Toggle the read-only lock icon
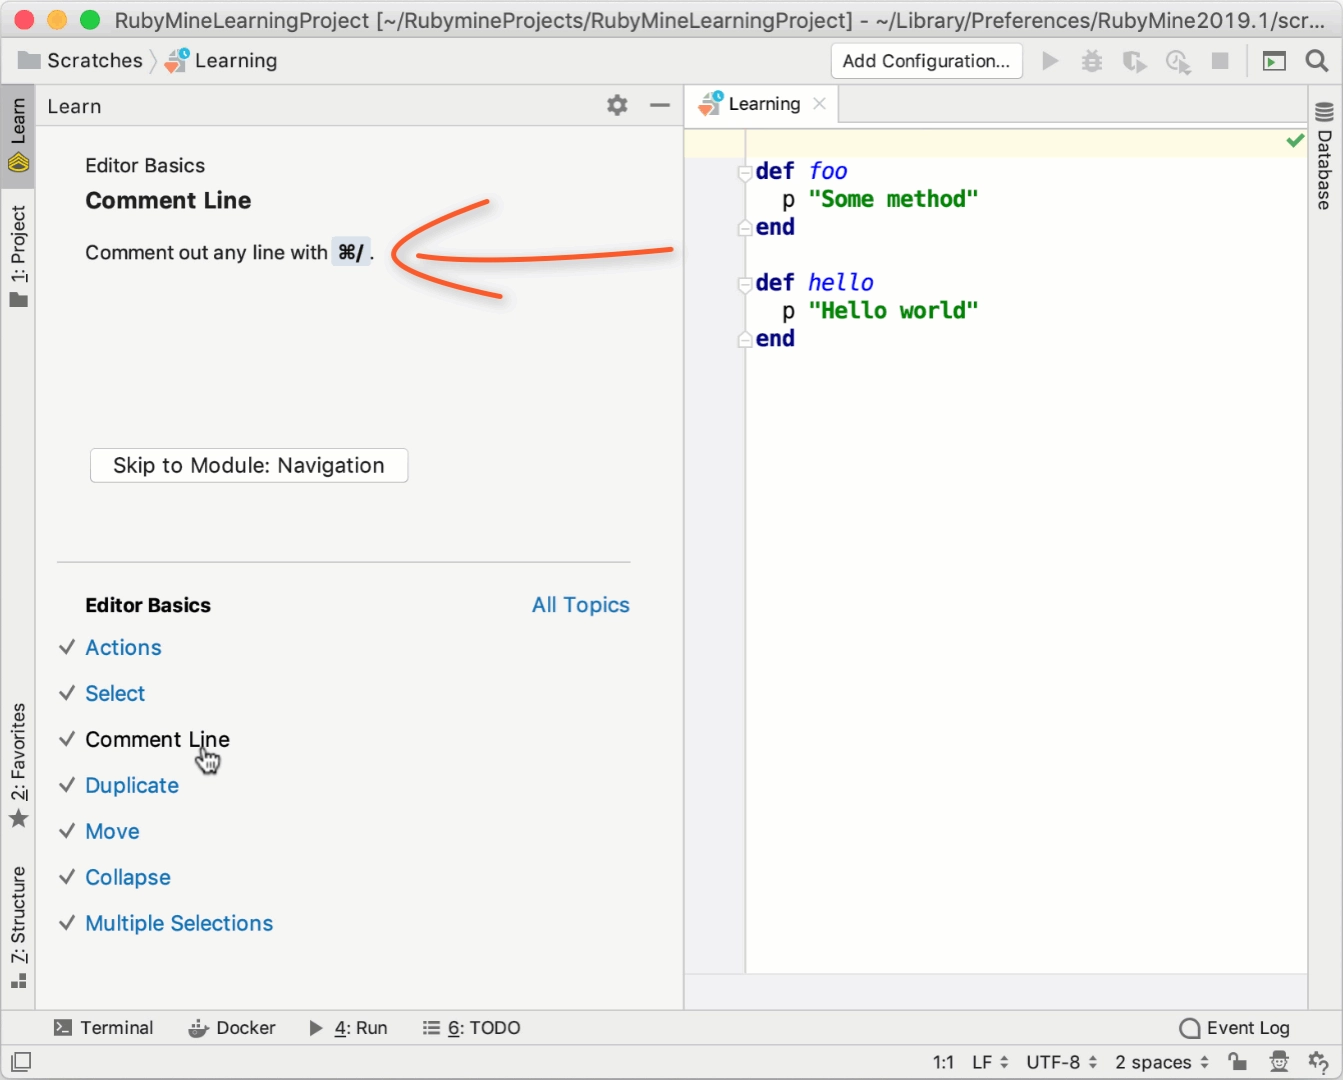The image size is (1343, 1080). (x=1238, y=1062)
